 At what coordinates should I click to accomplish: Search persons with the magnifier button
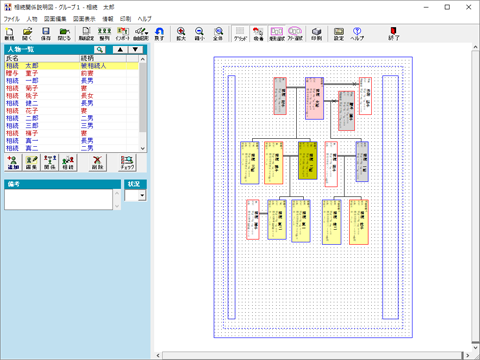(100, 50)
